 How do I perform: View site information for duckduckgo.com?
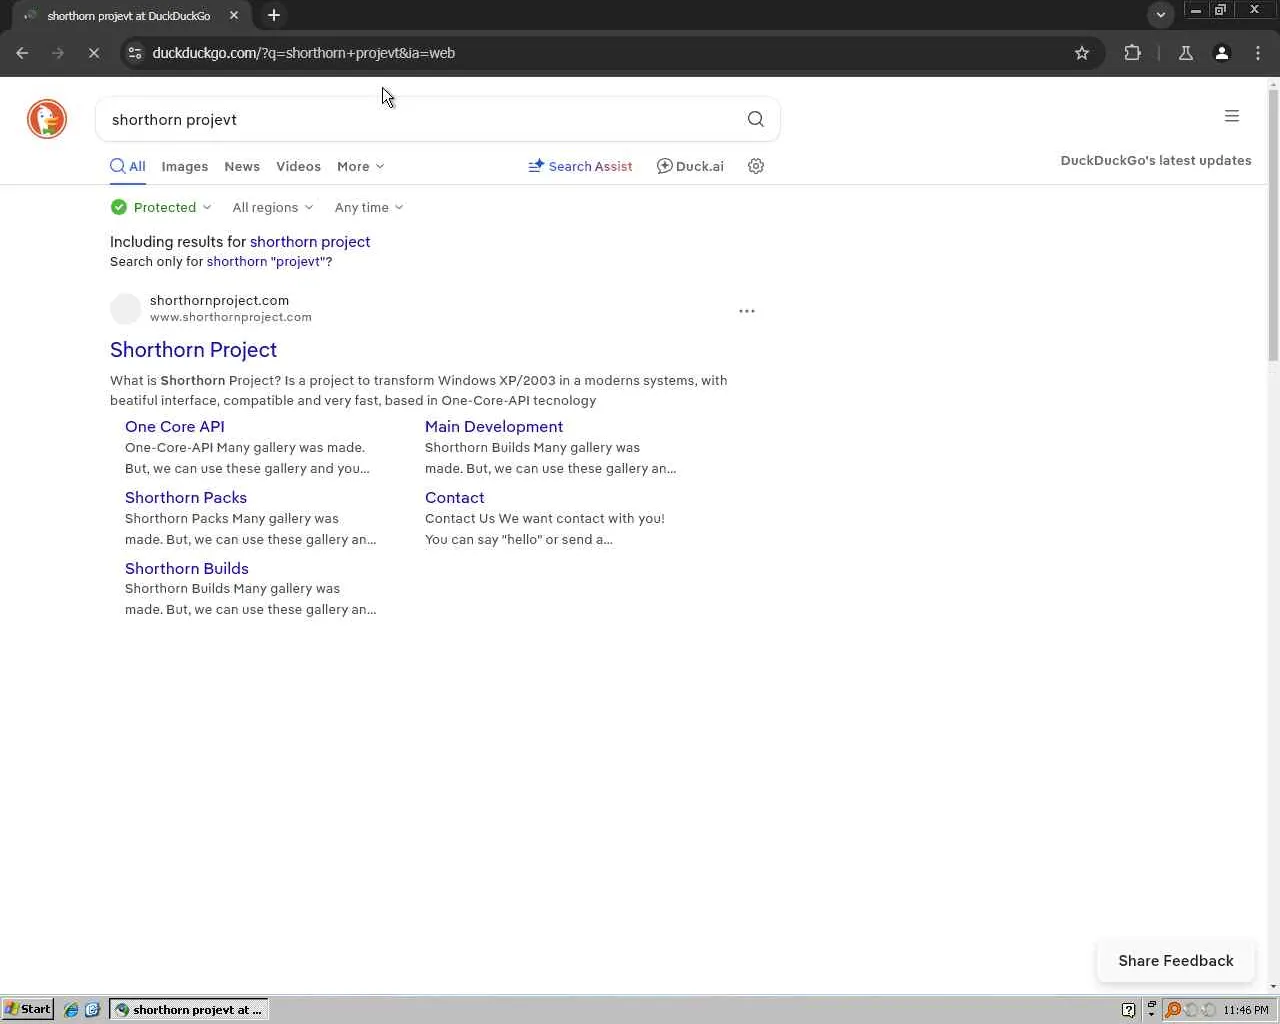135,53
